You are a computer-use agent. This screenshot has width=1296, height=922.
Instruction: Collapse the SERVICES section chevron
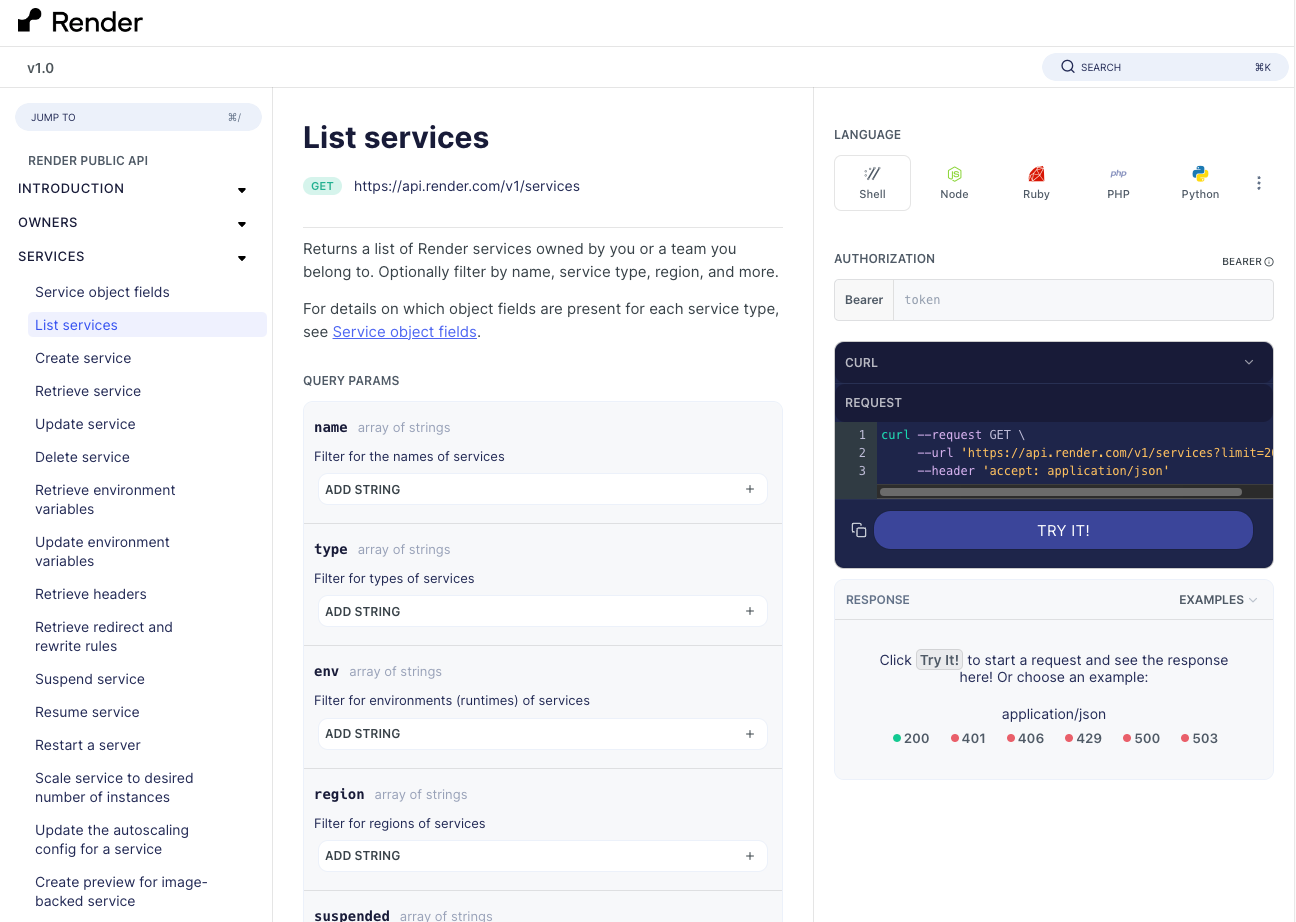tap(241, 257)
